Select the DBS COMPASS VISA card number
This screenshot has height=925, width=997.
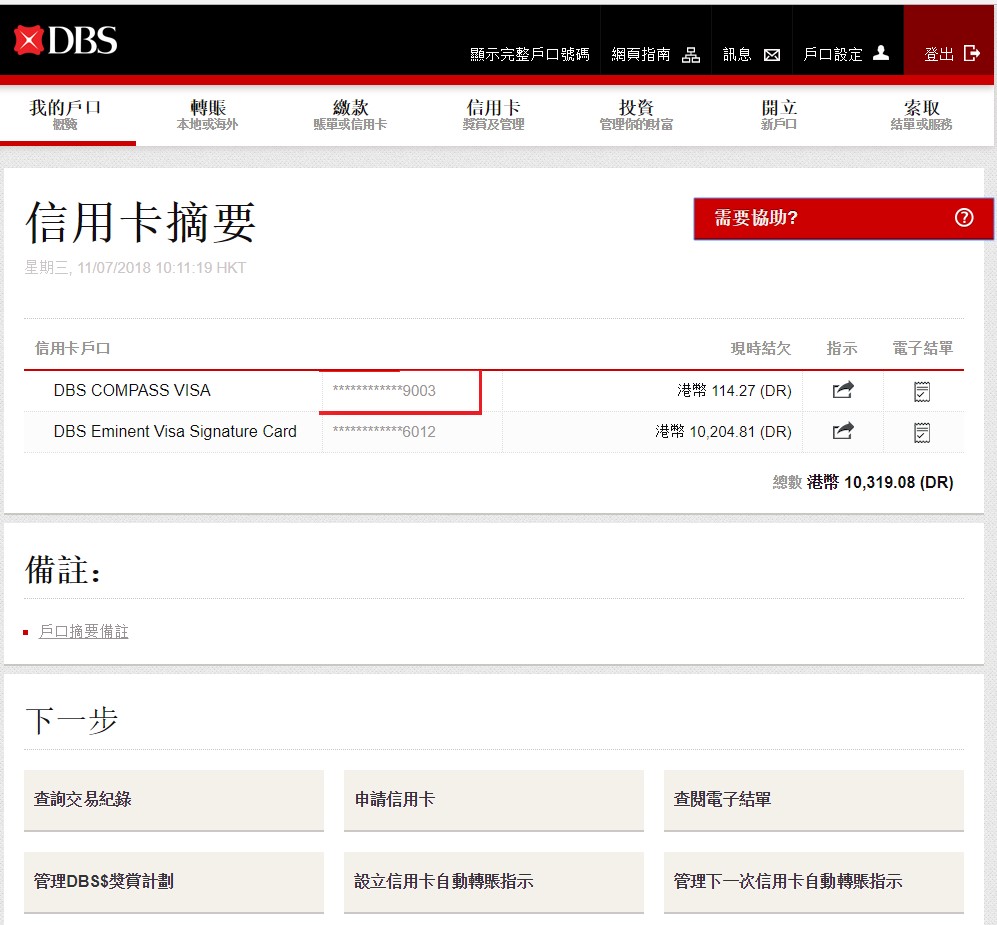[x=385, y=391]
